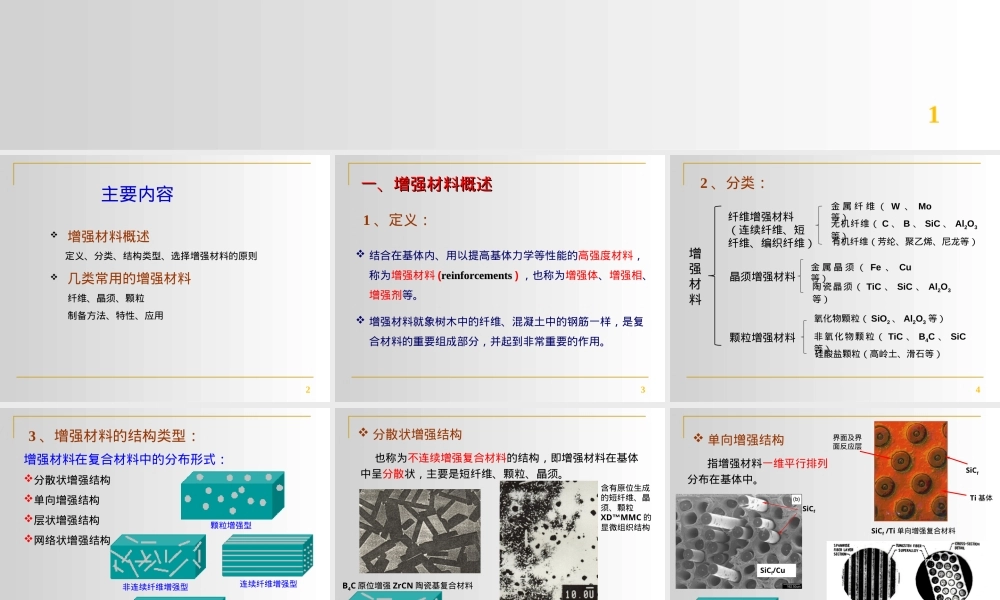Click the blue 主要内容 heading
This screenshot has width=1000, height=600.
pos(137,194)
